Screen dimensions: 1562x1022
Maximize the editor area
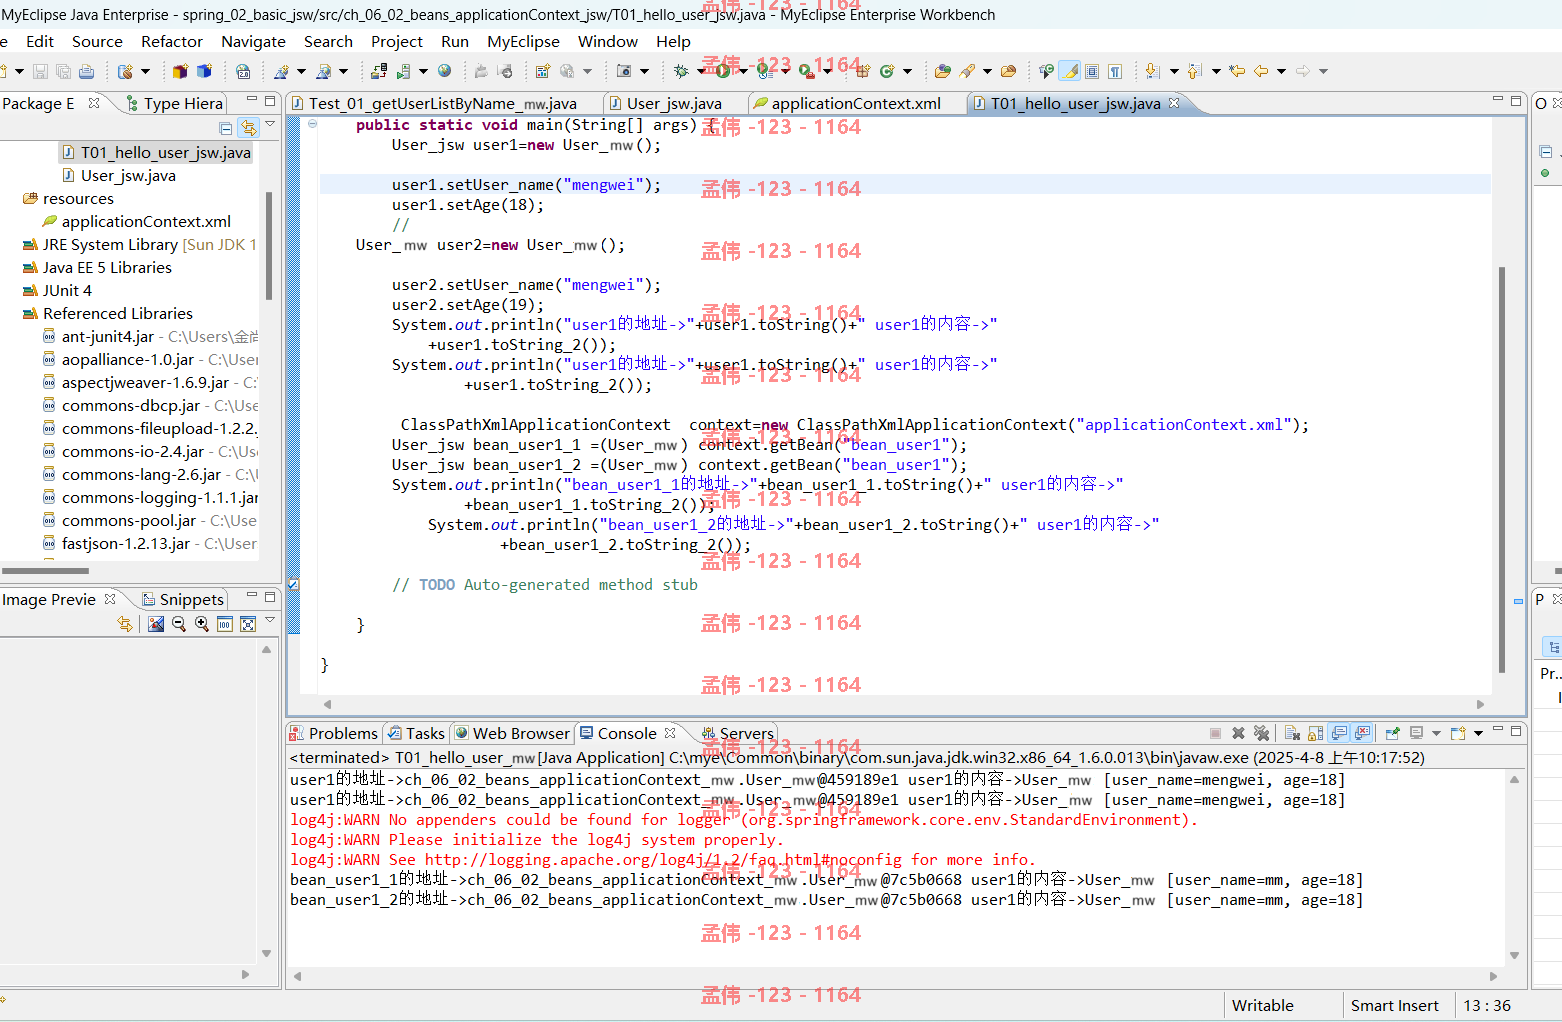tap(1516, 101)
